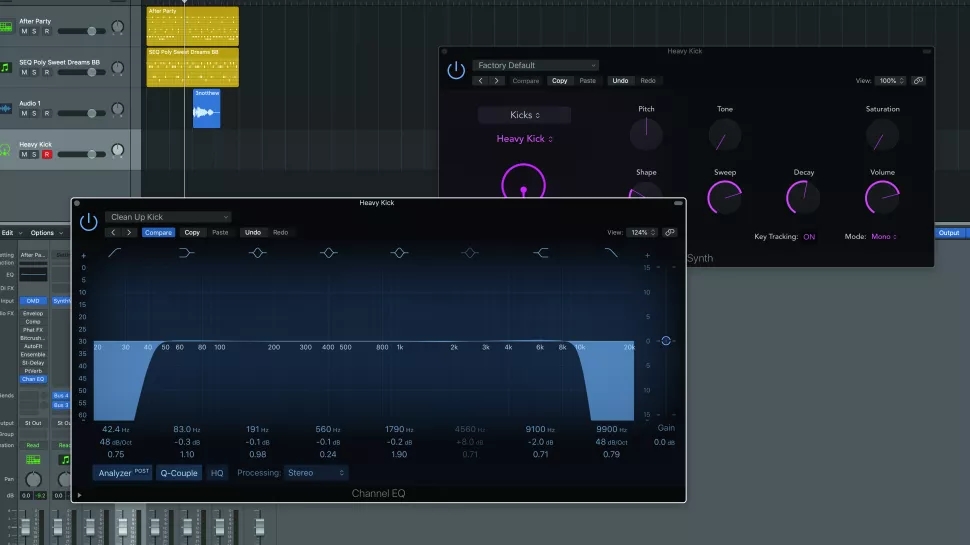
Task: Select next preset arrow in Channel EQ
Action: pos(129,232)
